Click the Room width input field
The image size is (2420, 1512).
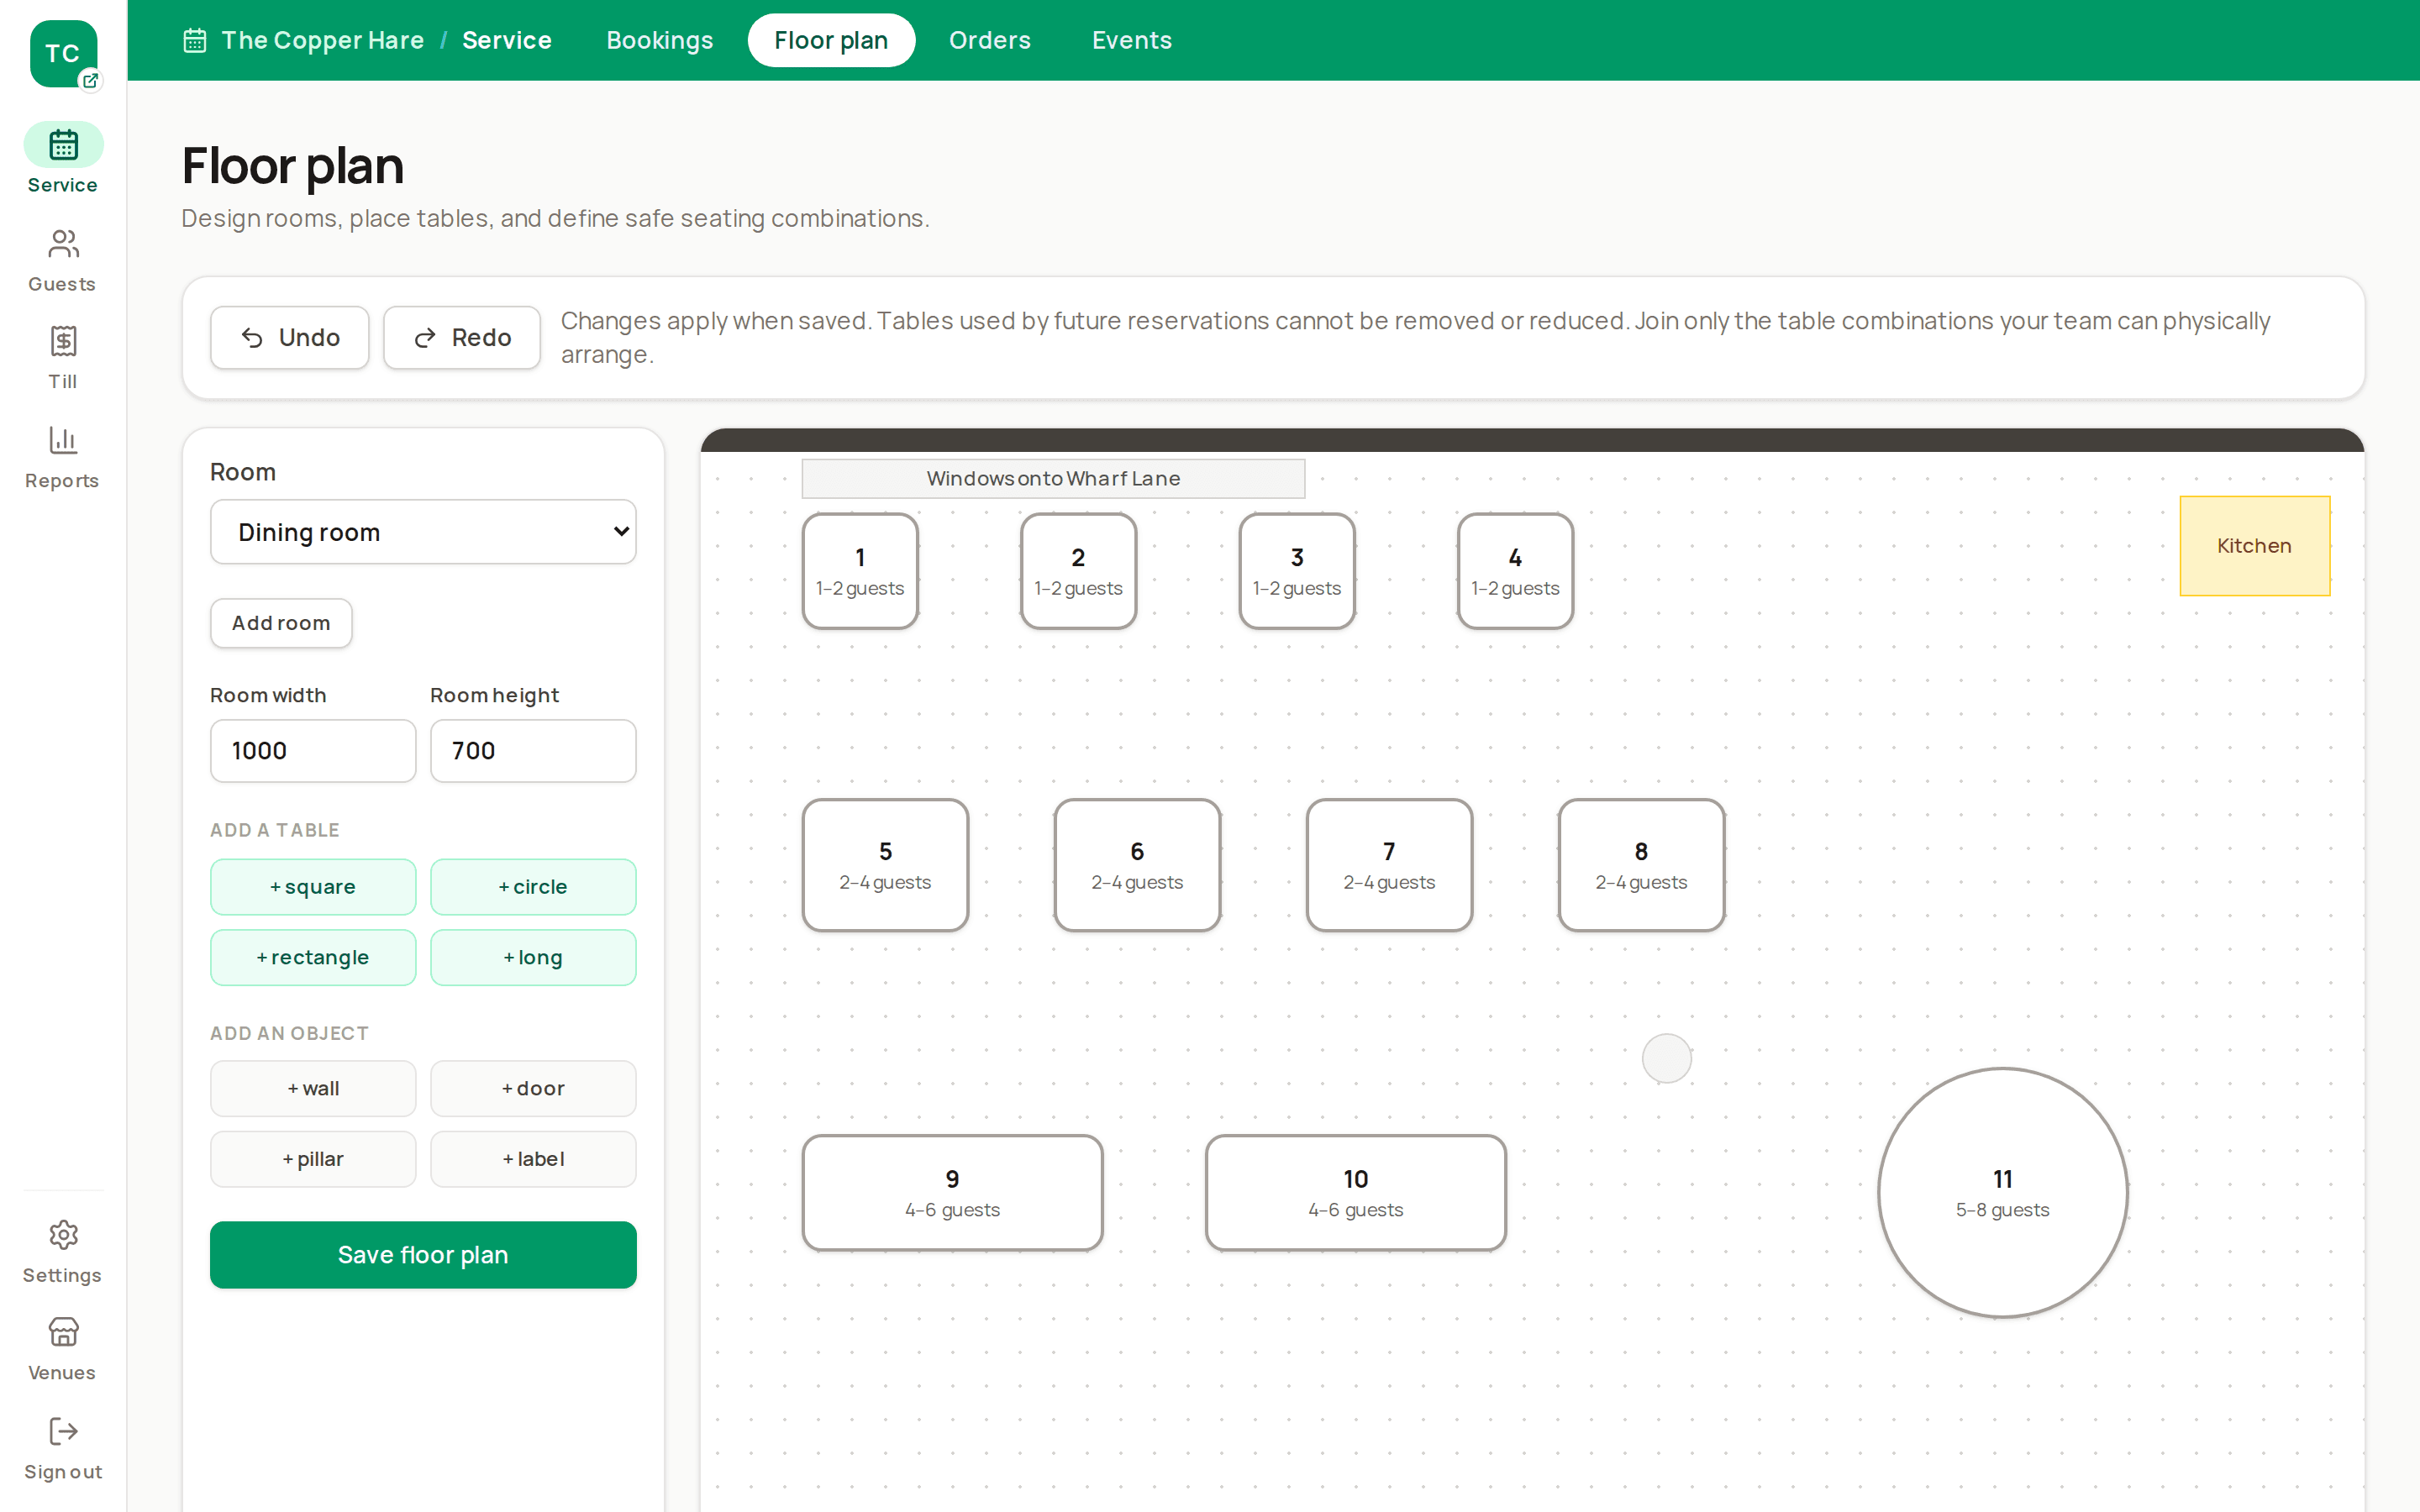[313, 751]
